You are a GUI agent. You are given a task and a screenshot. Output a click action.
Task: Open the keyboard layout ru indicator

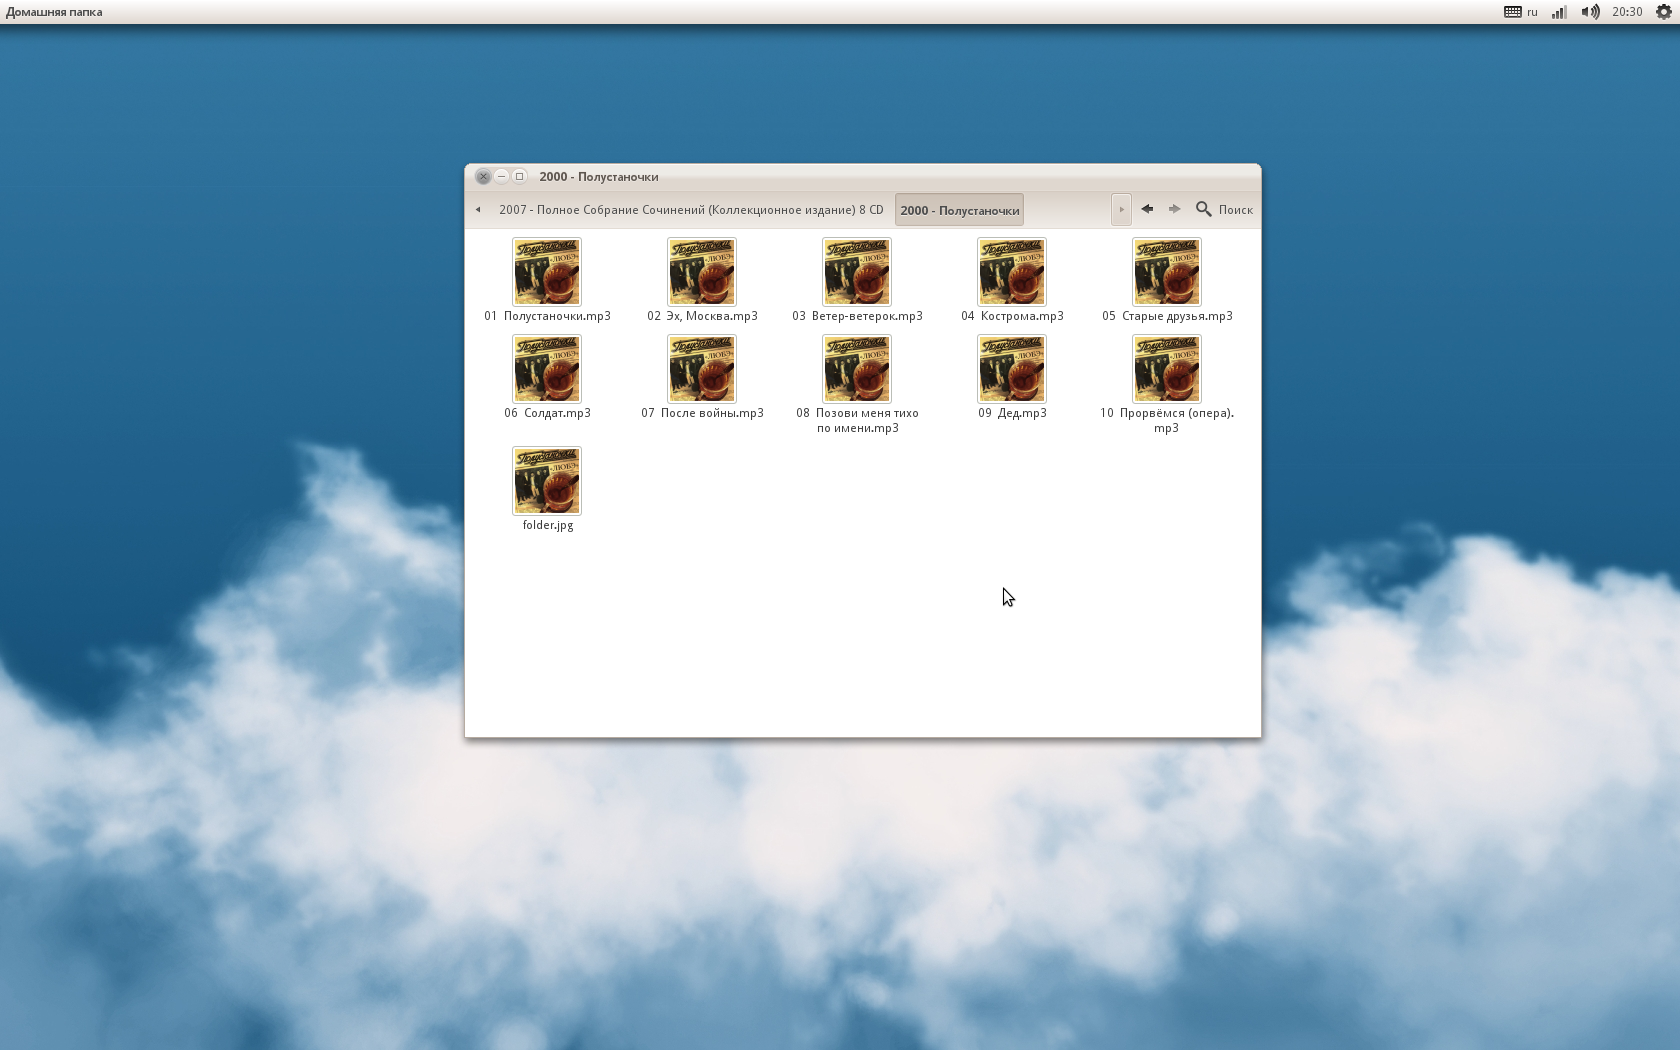(x=1521, y=12)
